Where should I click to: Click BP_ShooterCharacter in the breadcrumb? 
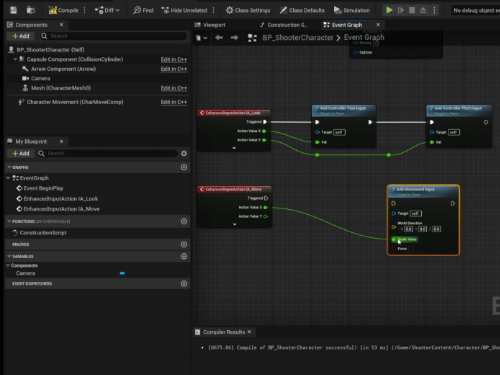click(298, 38)
